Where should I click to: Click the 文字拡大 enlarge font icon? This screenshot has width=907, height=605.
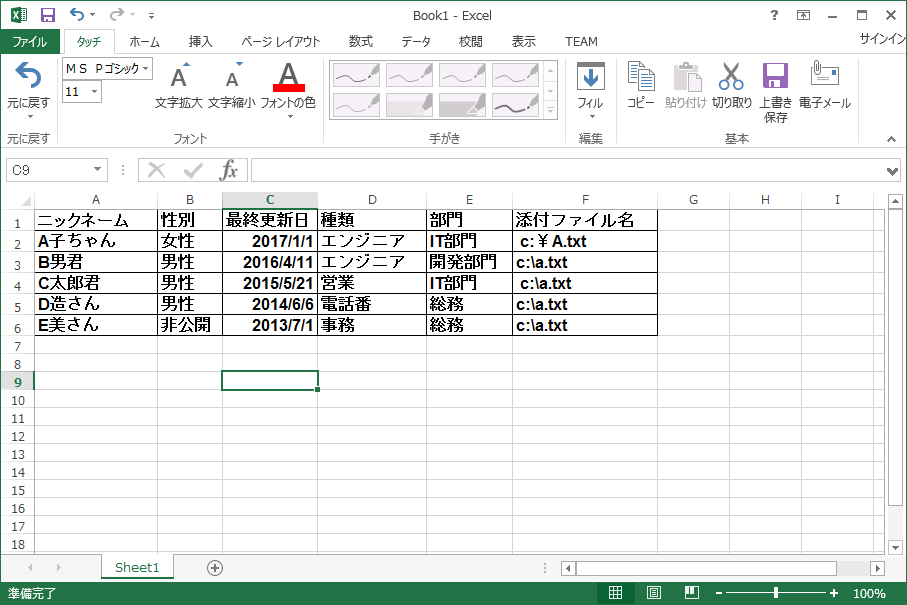coord(179,76)
